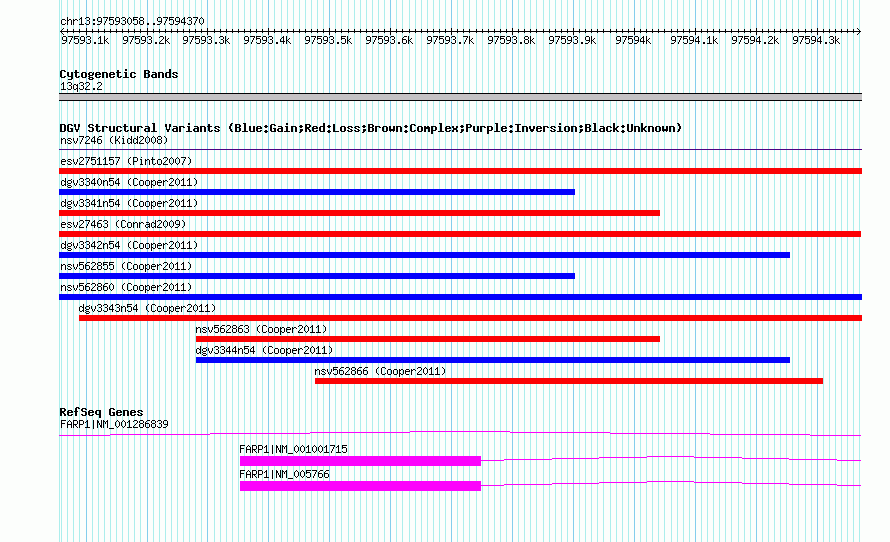Image resolution: width=890 pixels, height=542 pixels.
Task: Click the red nsv562866 variant bar
Action: pyautogui.click(x=569, y=381)
